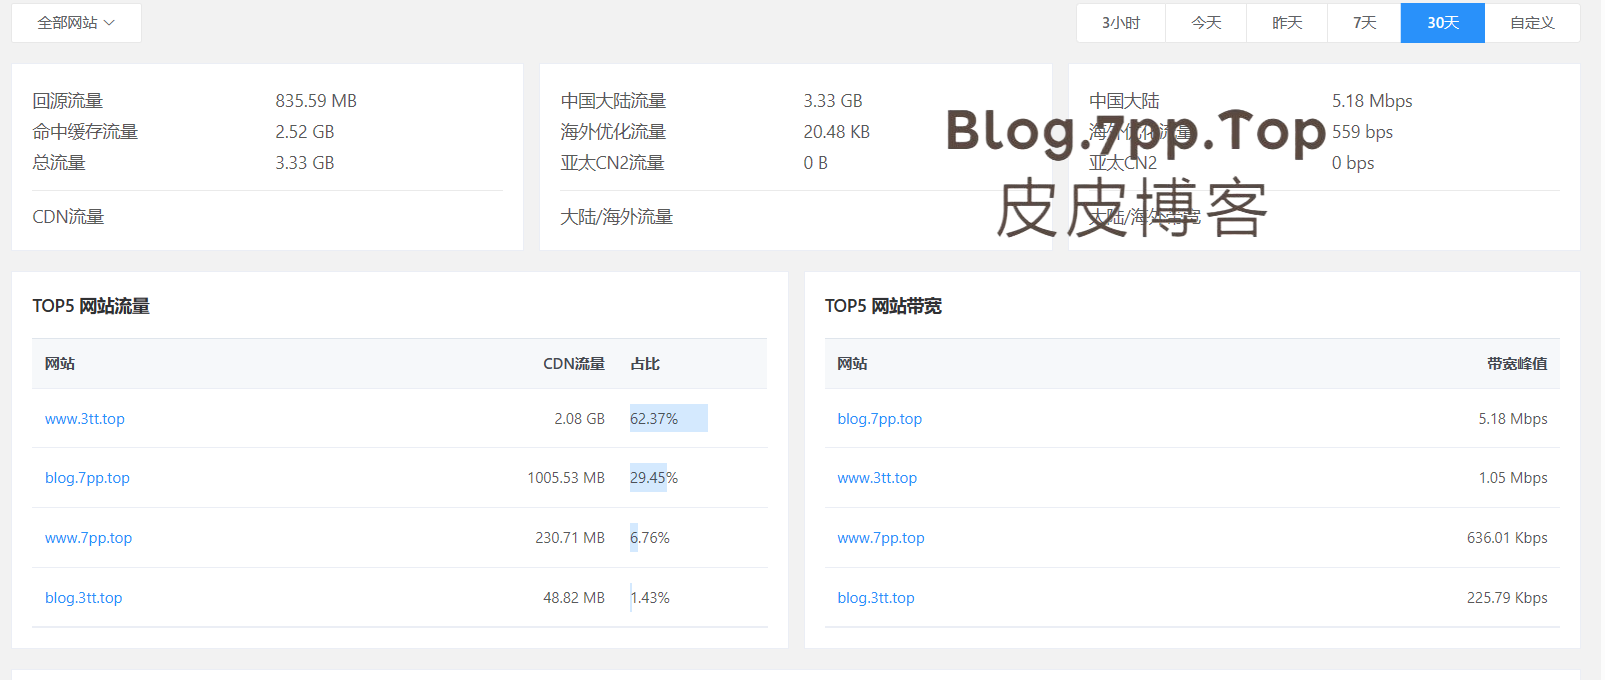Switch to the 今天 time range
Screen dimensions: 1605x680
point(1206,23)
